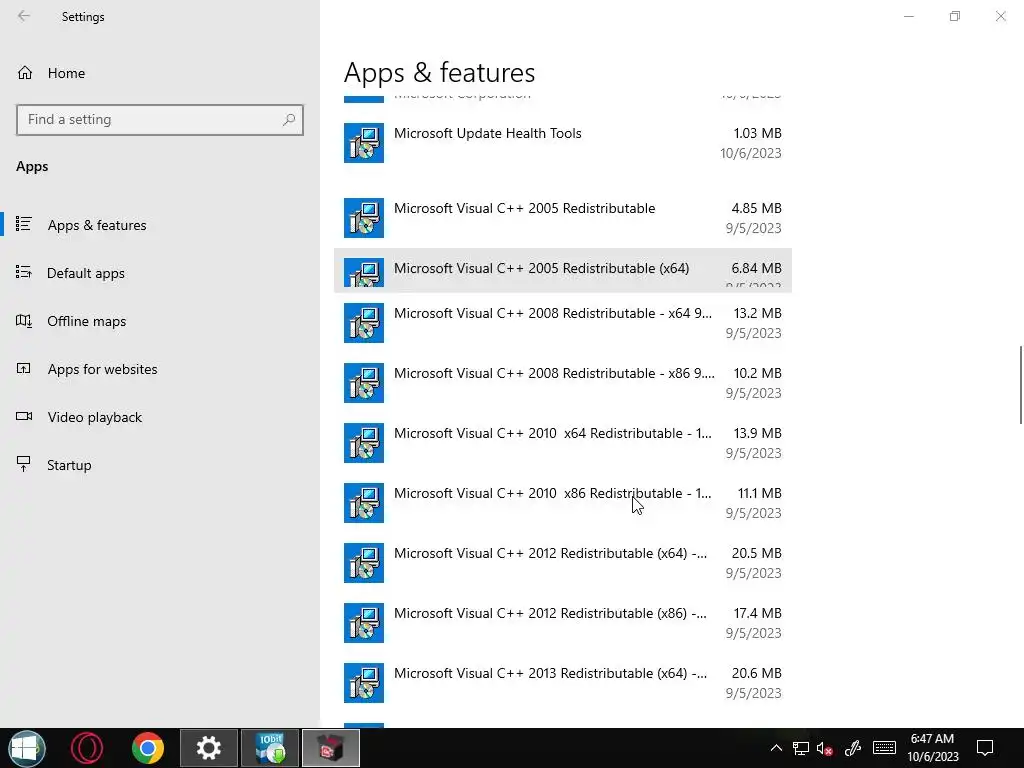The image size is (1024, 768).
Task: Click the network tray icon
Action: (801, 748)
